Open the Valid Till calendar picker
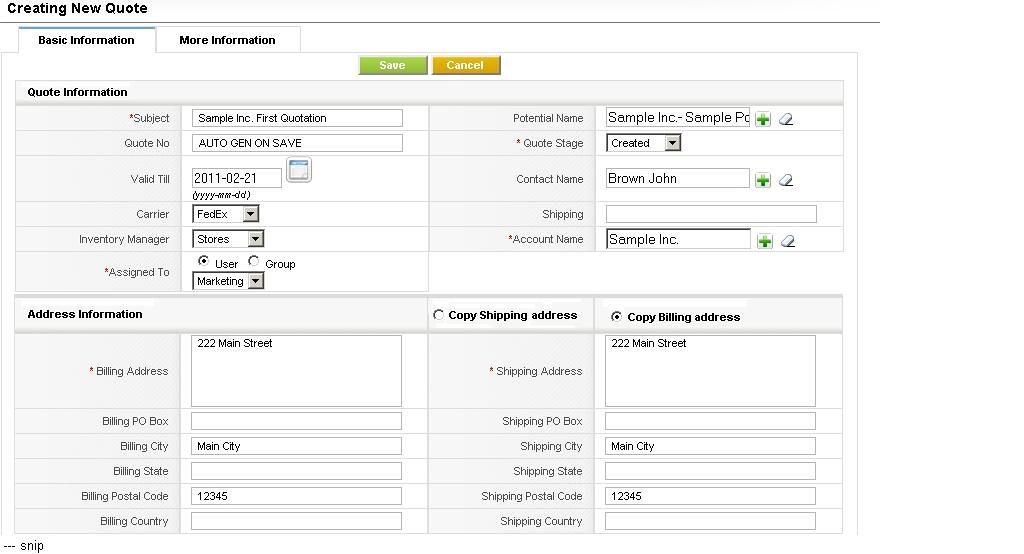This screenshot has width=1024, height=554. (299, 170)
